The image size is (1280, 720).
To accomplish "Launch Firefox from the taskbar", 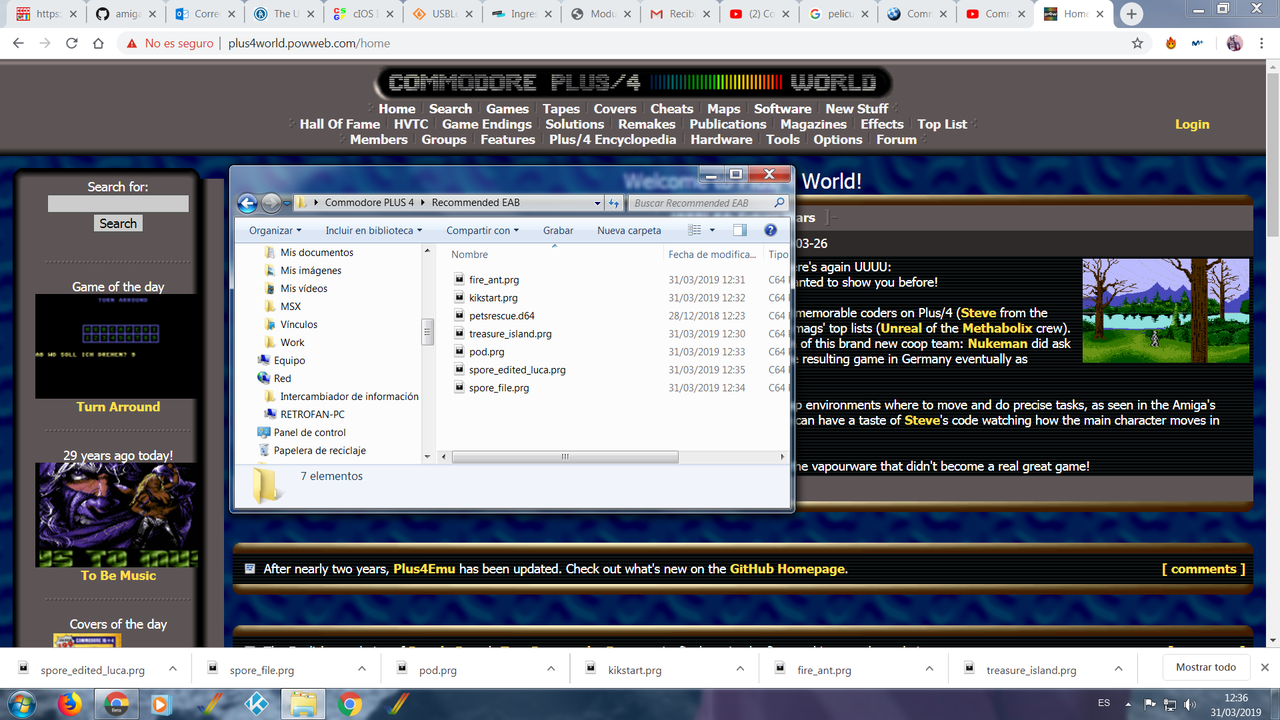I will click(70, 704).
